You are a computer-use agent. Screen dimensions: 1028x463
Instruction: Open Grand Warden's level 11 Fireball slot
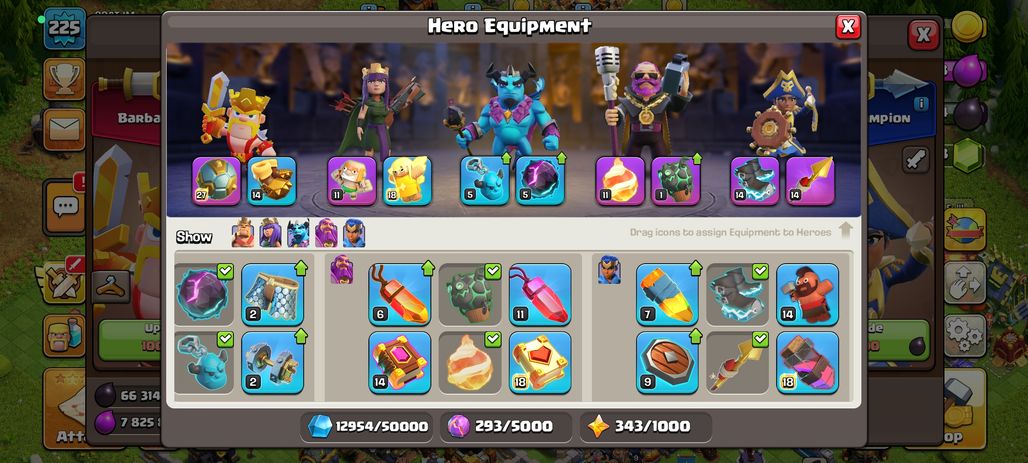point(620,181)
